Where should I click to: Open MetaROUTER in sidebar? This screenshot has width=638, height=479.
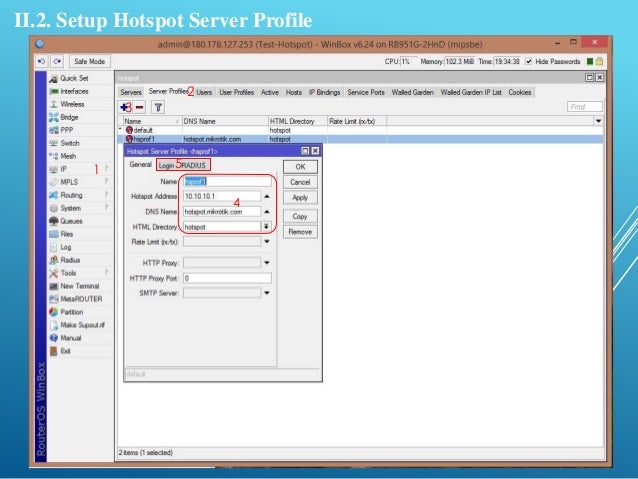81,299
